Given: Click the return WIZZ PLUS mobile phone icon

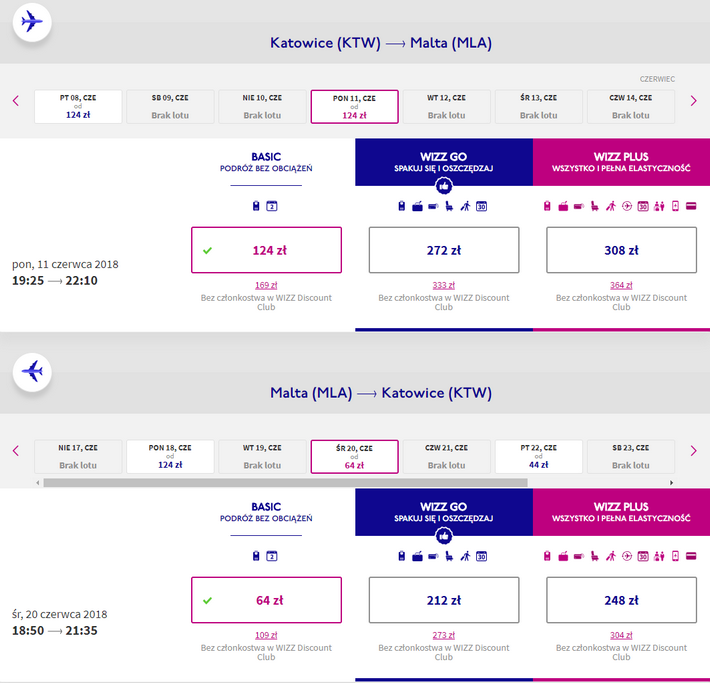Looking at the screenshot, I should pyautogui.click(x=675, y=557).
